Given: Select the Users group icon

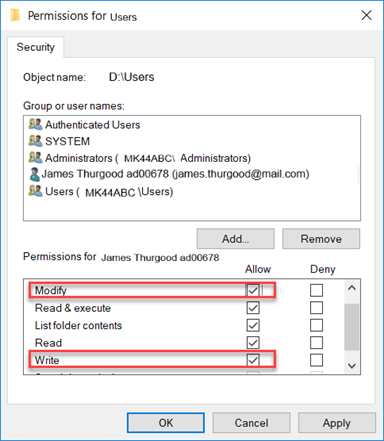Looking at the screenshot, I should tap(35, 191).
